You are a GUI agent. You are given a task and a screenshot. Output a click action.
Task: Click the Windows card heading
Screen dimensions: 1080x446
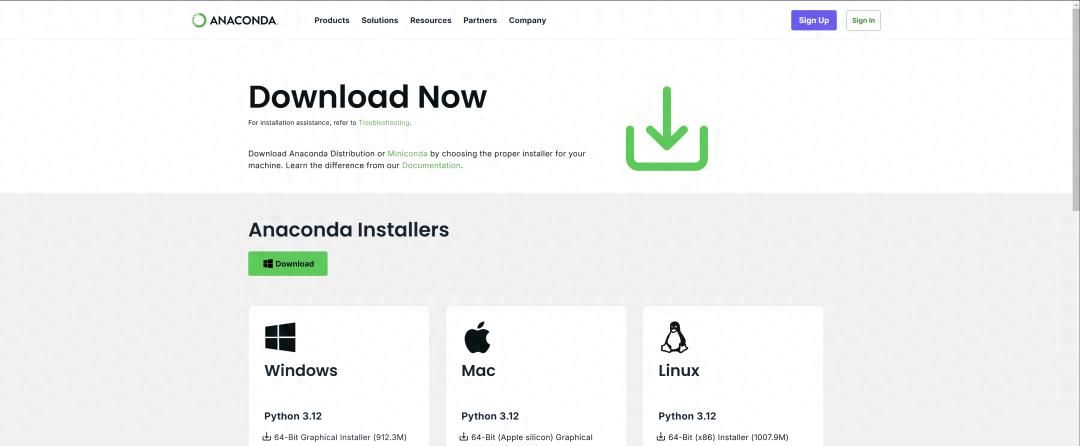(301, 370)
